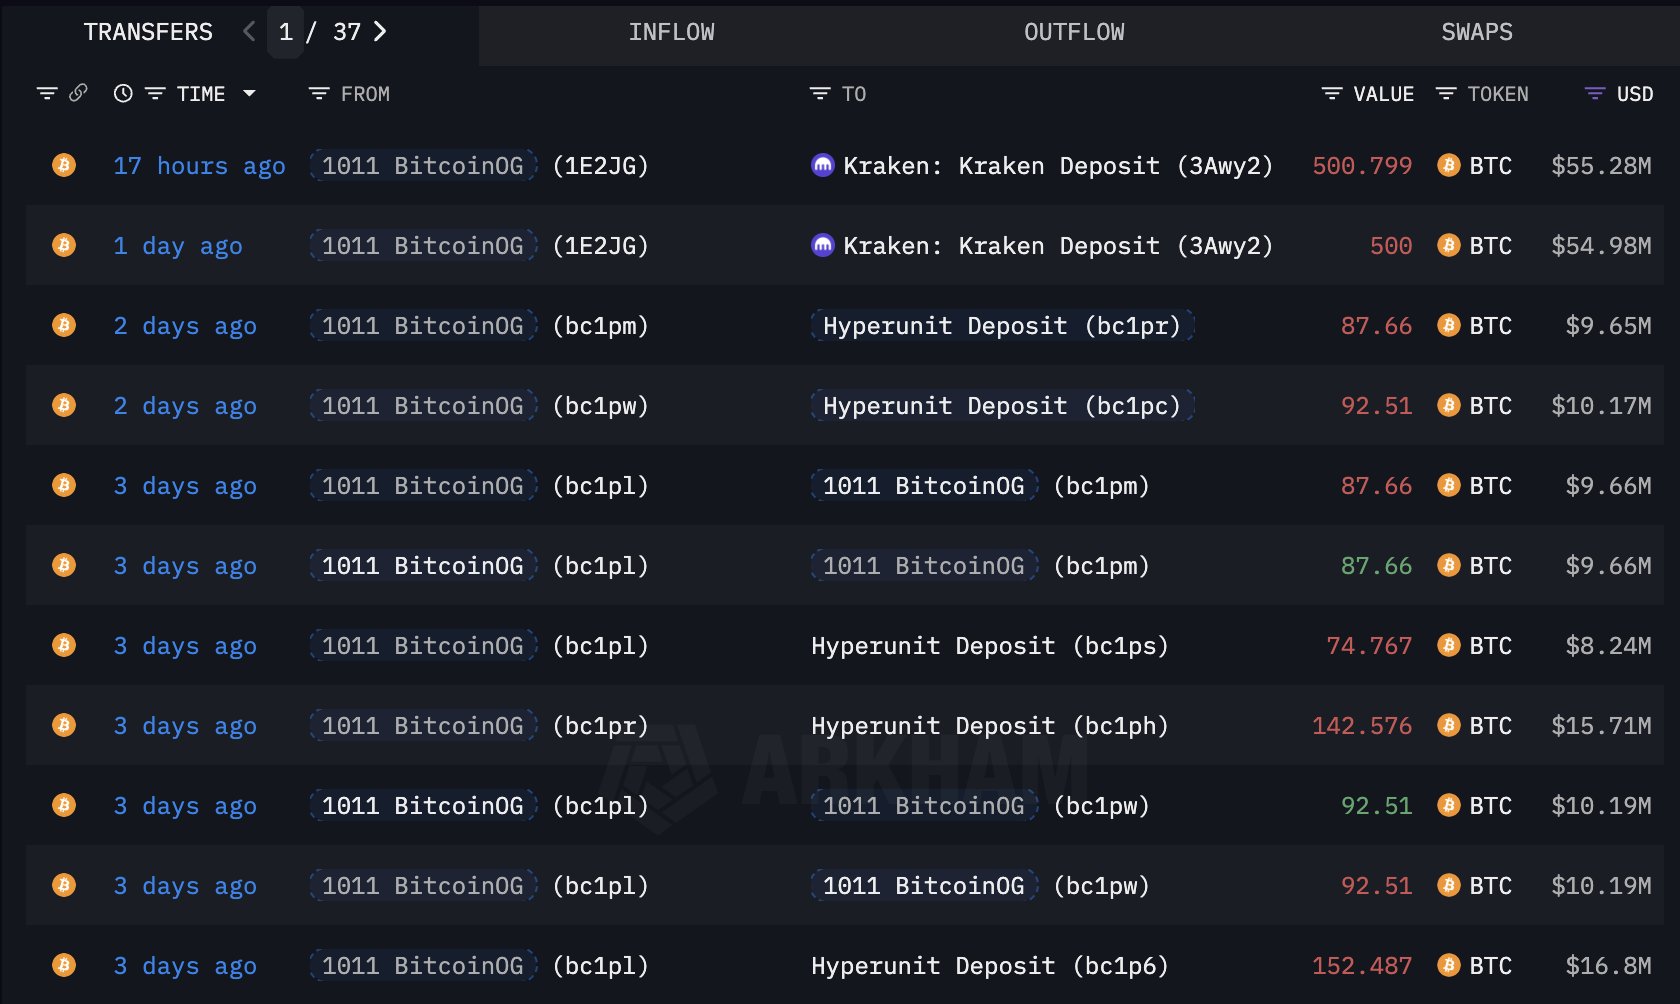Open the SWAPS tab
The width and height of the screenshot is (1680, 1004).
(1476, 32)
